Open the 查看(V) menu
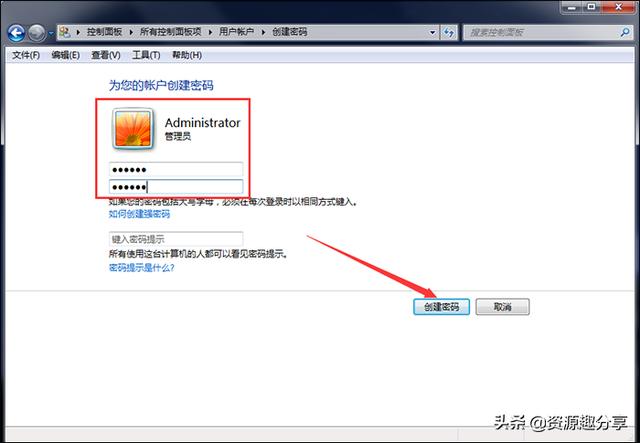Viewport: 640px width, 443px height. [105, 55]
